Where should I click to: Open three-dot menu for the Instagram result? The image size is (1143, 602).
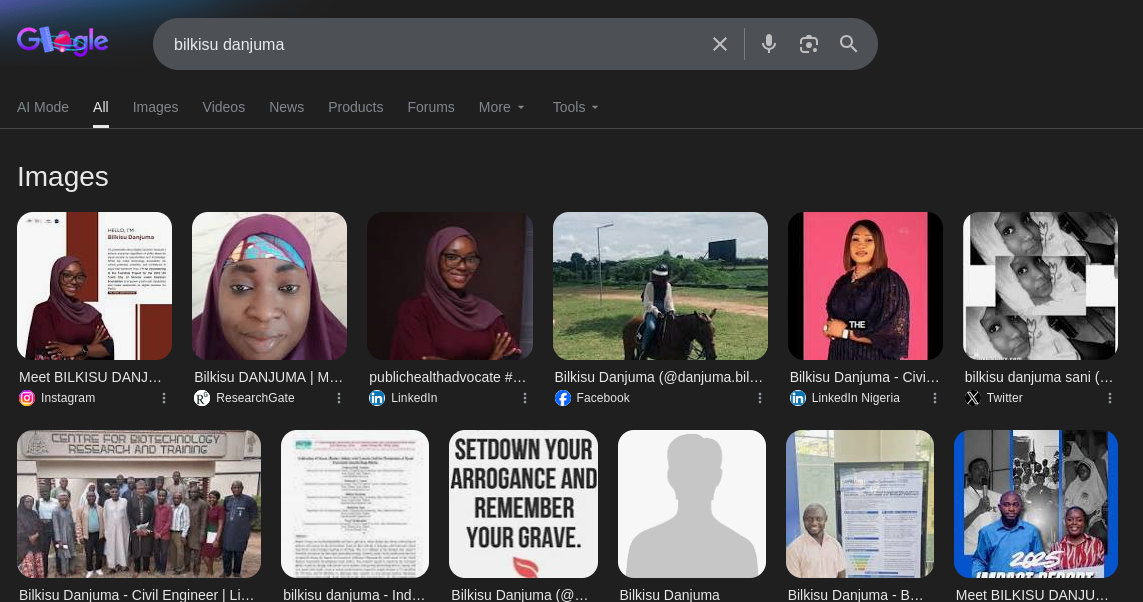[x=164, y=398]
